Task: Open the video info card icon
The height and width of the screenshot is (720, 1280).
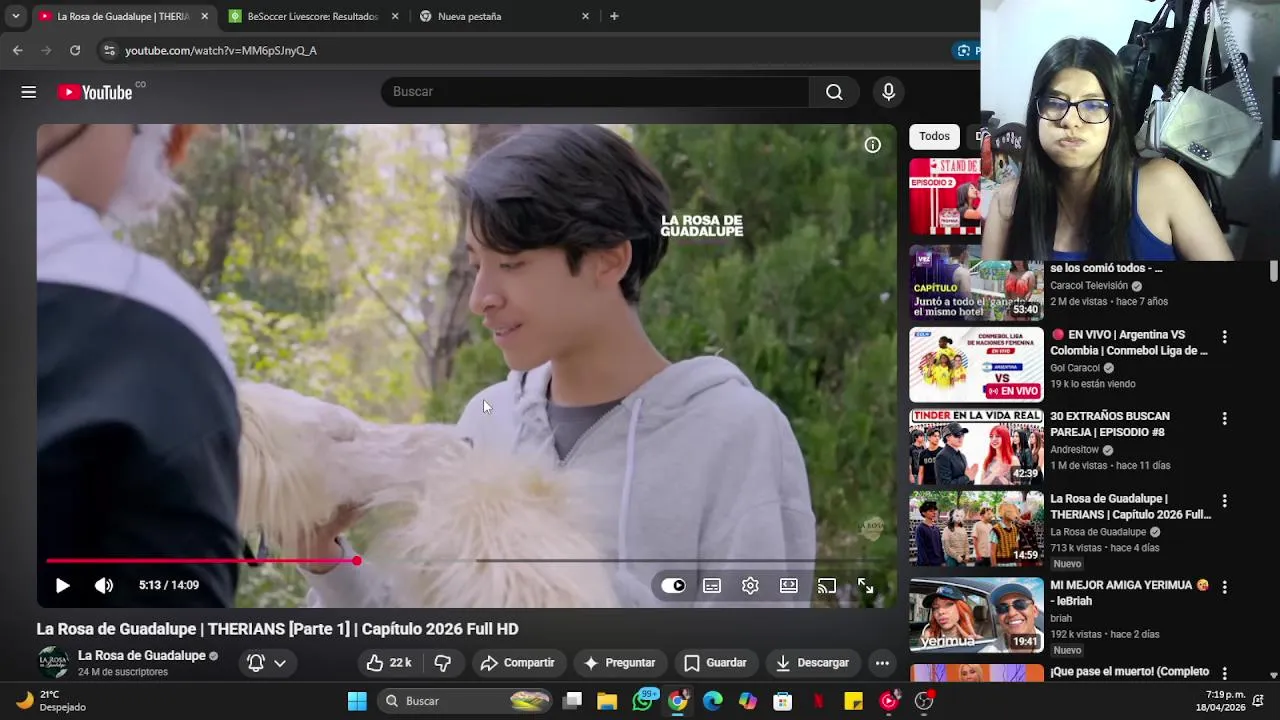Action: pos(873,145)
